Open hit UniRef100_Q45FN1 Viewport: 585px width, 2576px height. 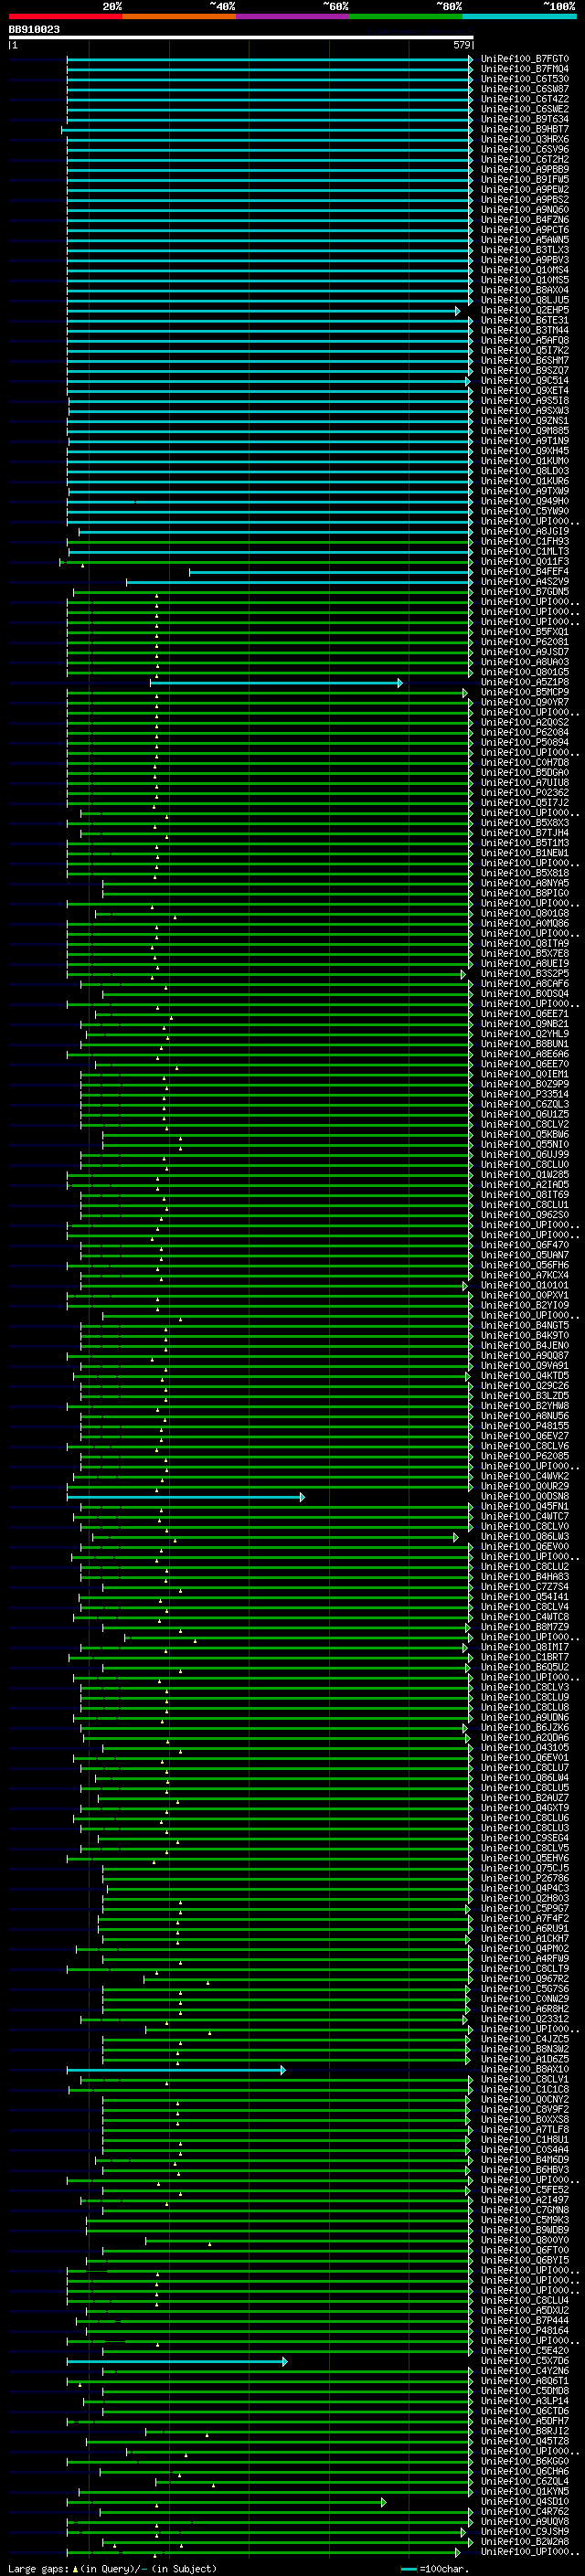pos(525,1506)
